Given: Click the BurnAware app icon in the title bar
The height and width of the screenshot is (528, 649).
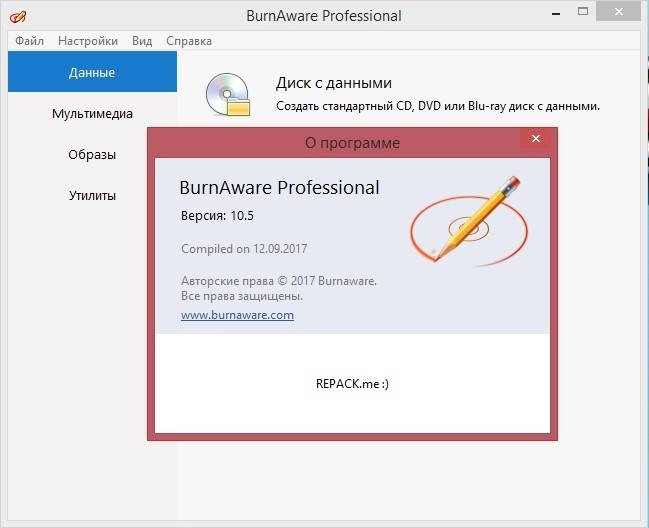Looking at the screenshot, I should point(18,17).
